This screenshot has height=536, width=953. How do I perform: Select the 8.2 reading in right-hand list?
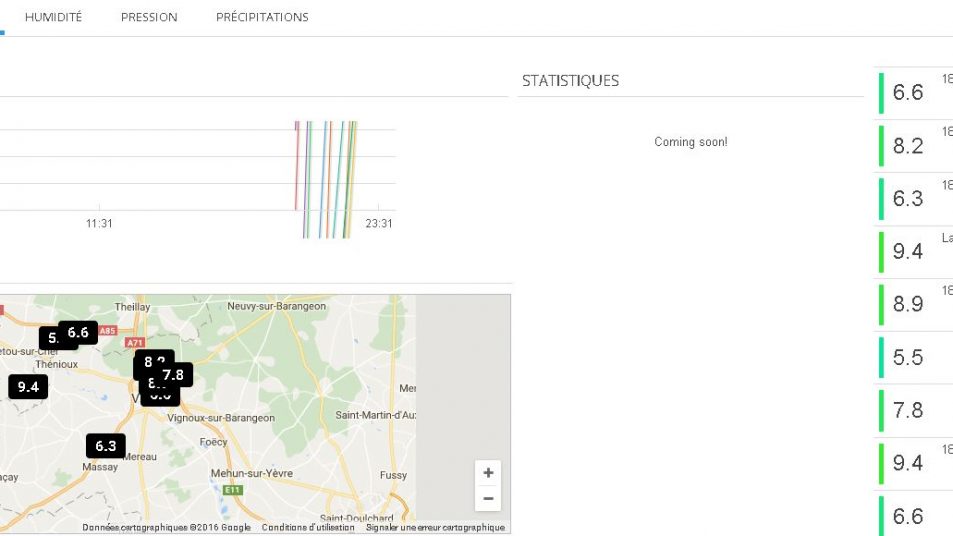click(x=908, y=146)
